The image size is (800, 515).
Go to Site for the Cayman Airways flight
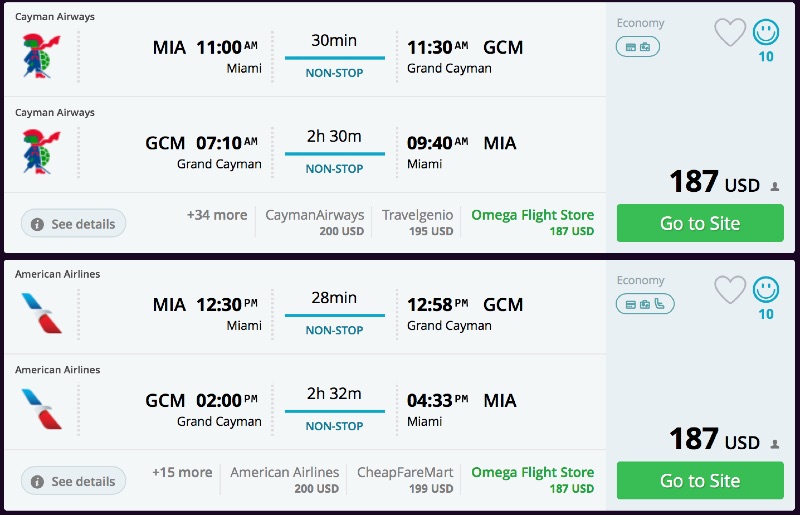(x=700, y=223)
